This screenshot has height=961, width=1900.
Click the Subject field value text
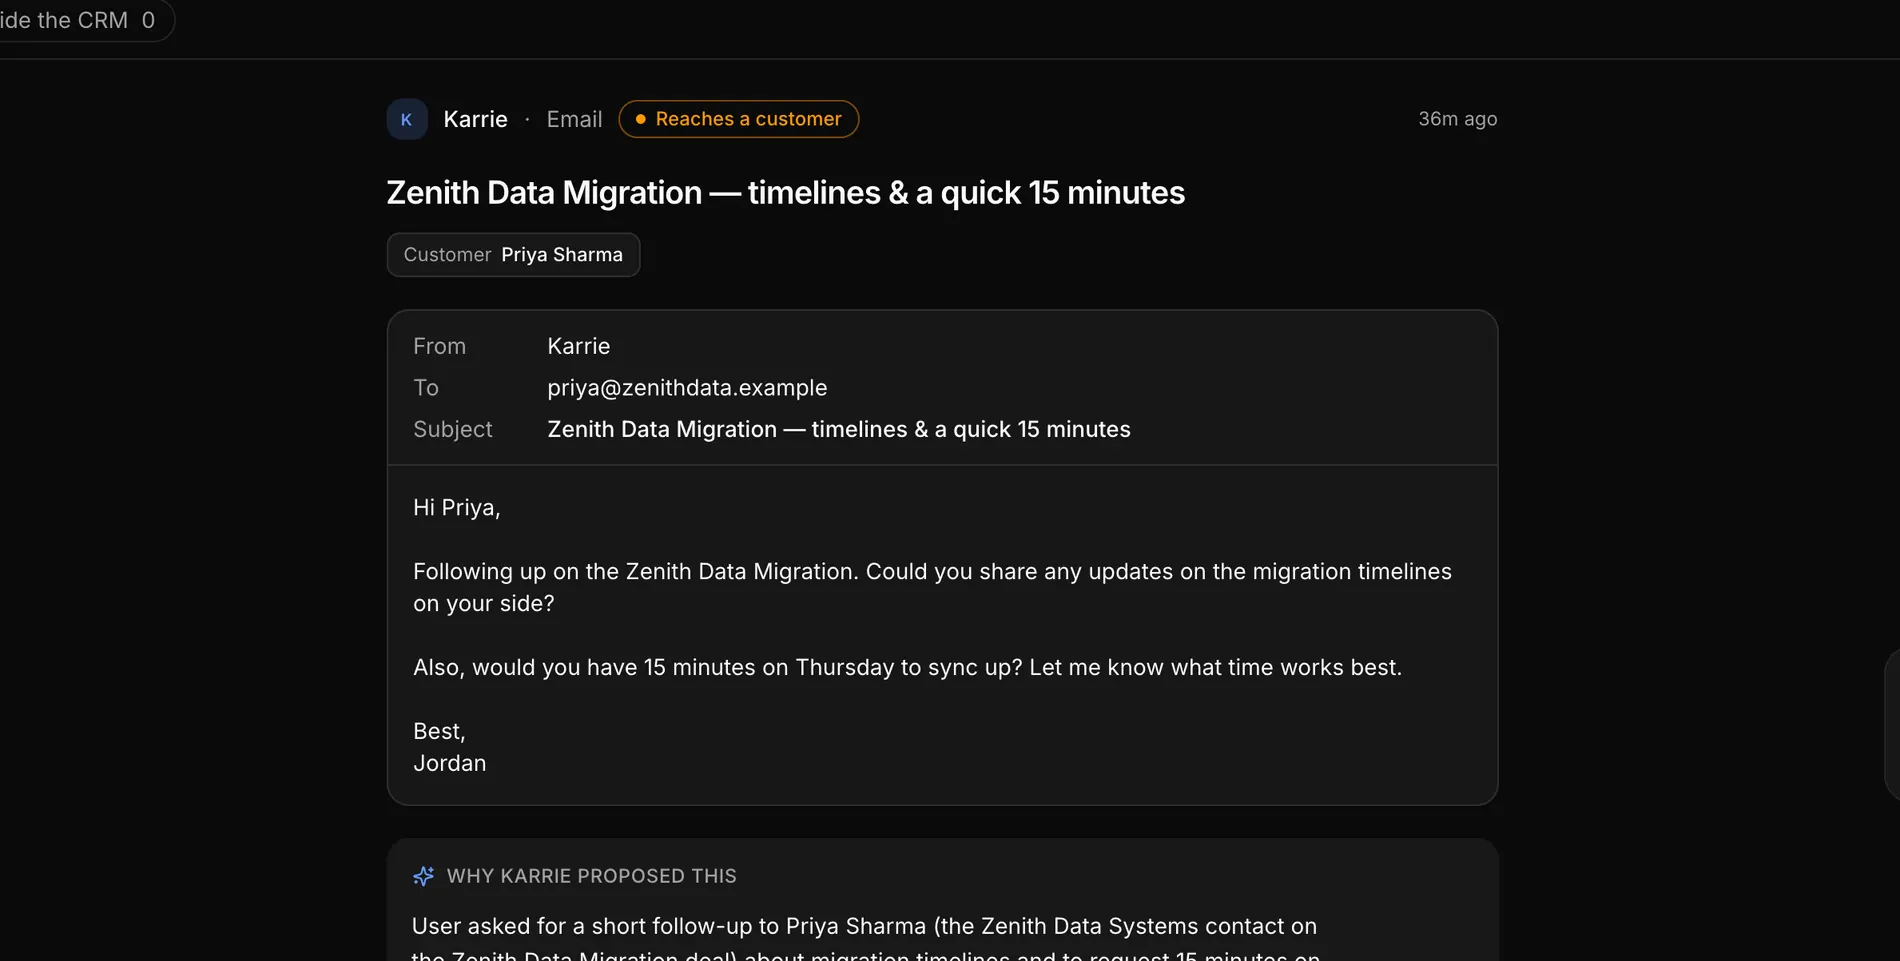tap(838, 429)
